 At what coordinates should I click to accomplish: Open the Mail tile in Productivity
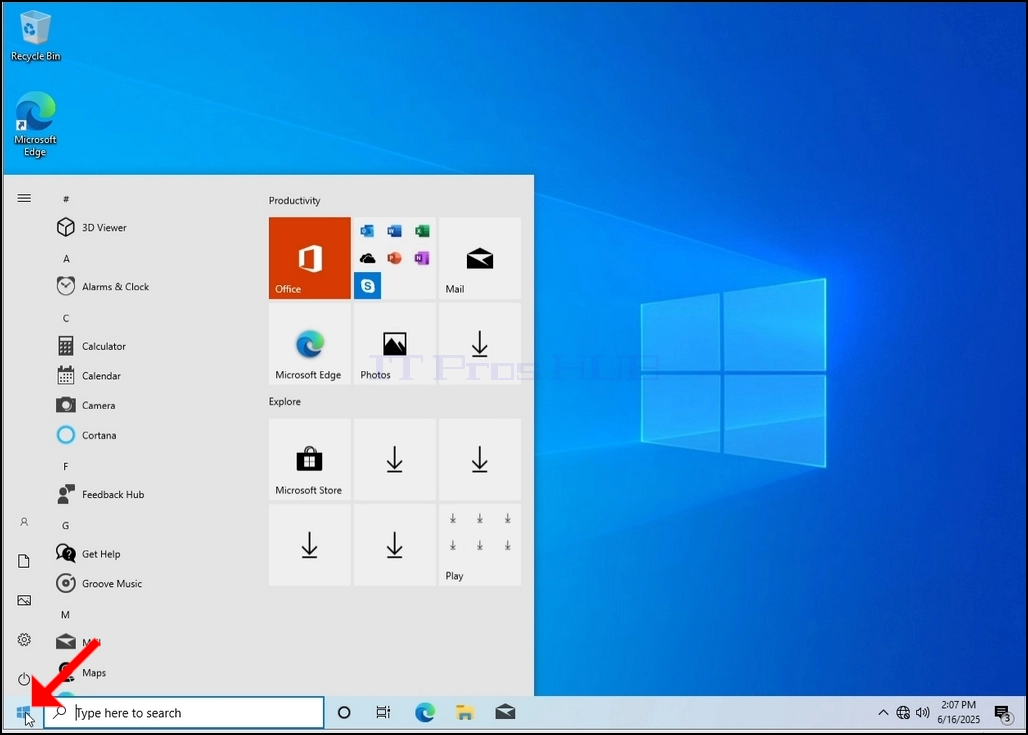click(480, 258)
